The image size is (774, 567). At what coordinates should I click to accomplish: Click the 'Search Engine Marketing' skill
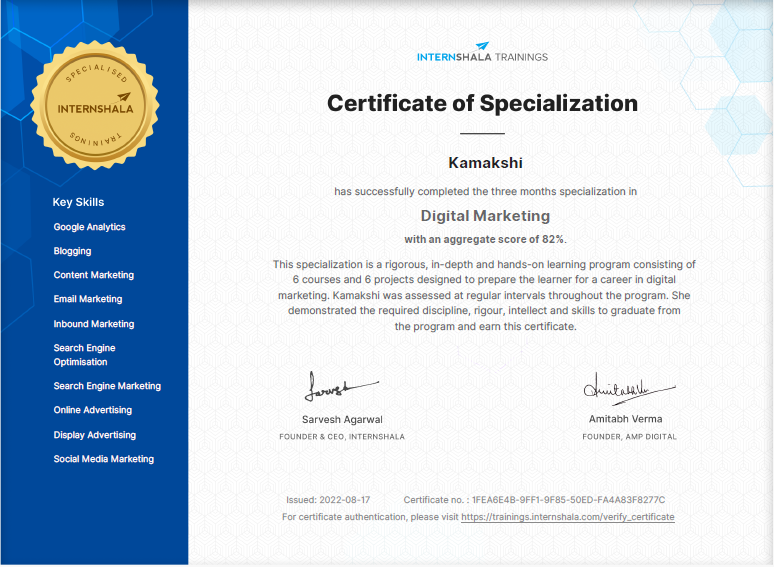[107, 386]
